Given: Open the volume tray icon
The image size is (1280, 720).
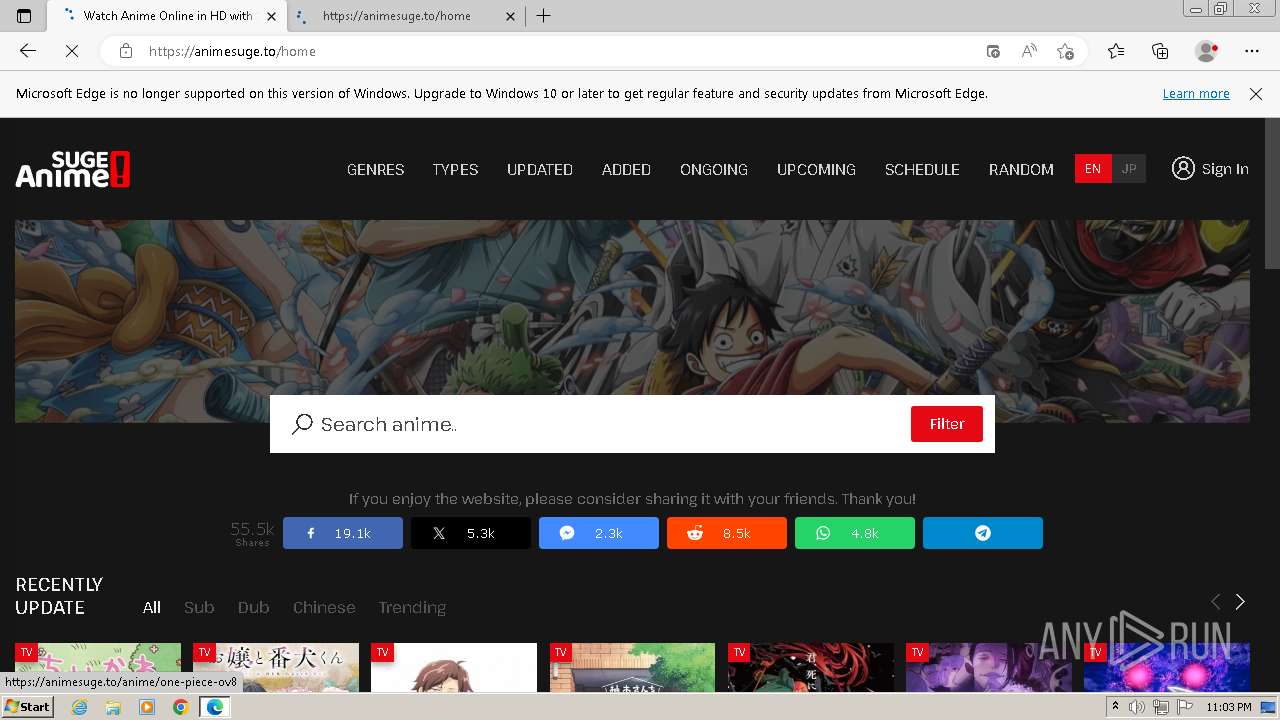Looking at the screenshot, I should (x=1137, y=708).
